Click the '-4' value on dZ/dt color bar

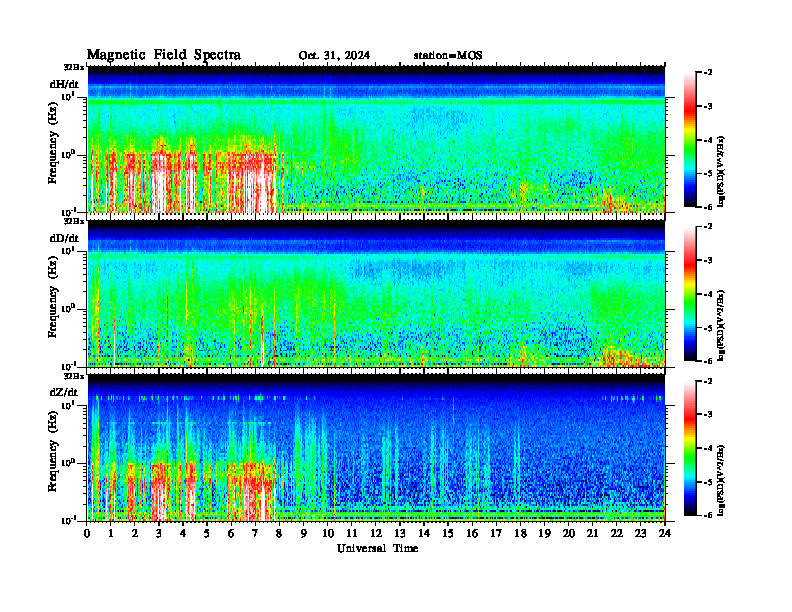[708, 448]
